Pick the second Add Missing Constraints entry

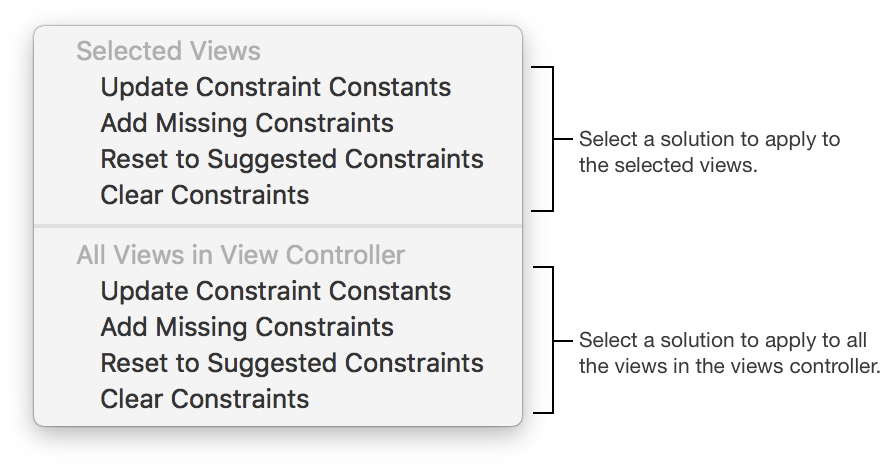247,327
